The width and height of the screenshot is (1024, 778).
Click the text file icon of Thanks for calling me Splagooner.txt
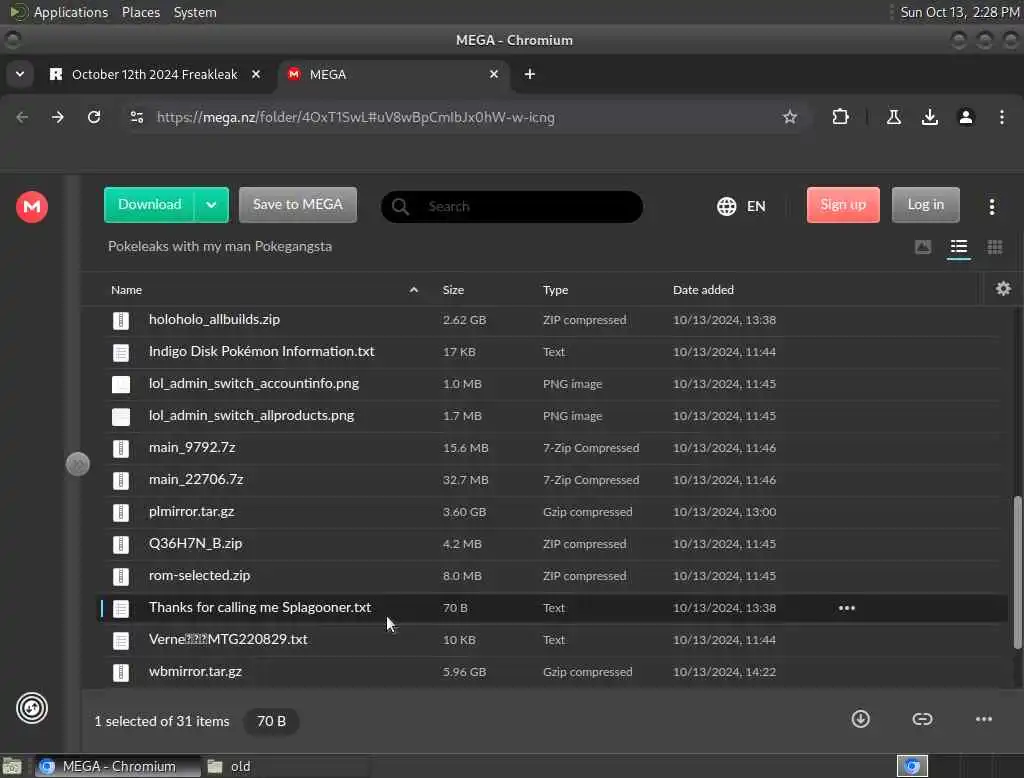coord(121,608)
